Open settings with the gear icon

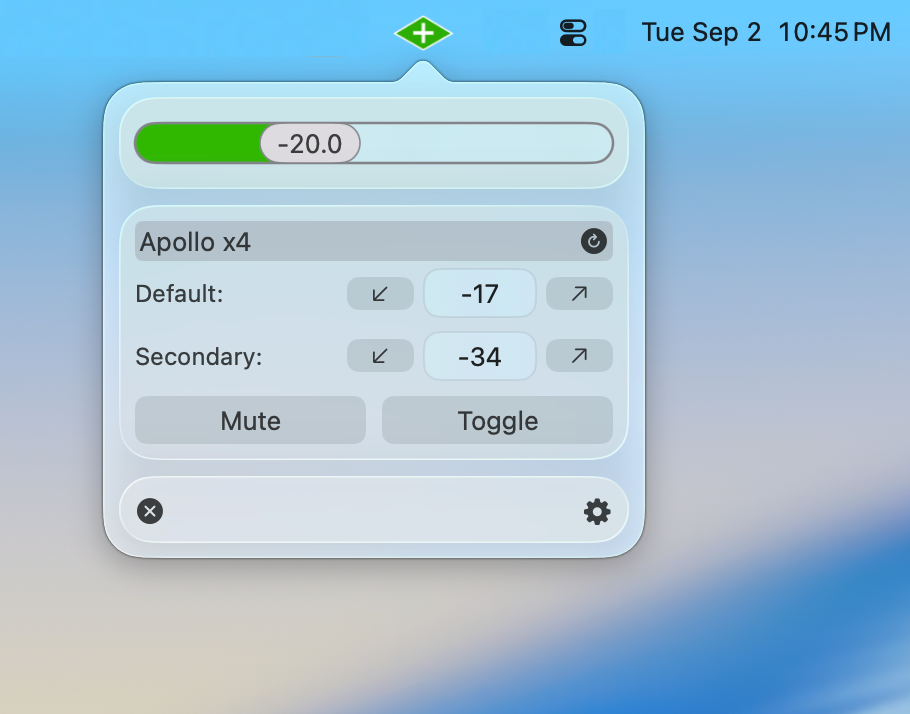597,511
